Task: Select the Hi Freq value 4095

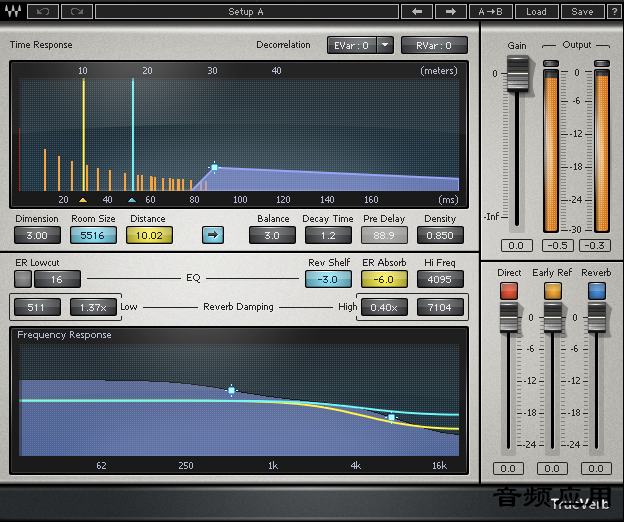Action: click(x=440, y=279)
